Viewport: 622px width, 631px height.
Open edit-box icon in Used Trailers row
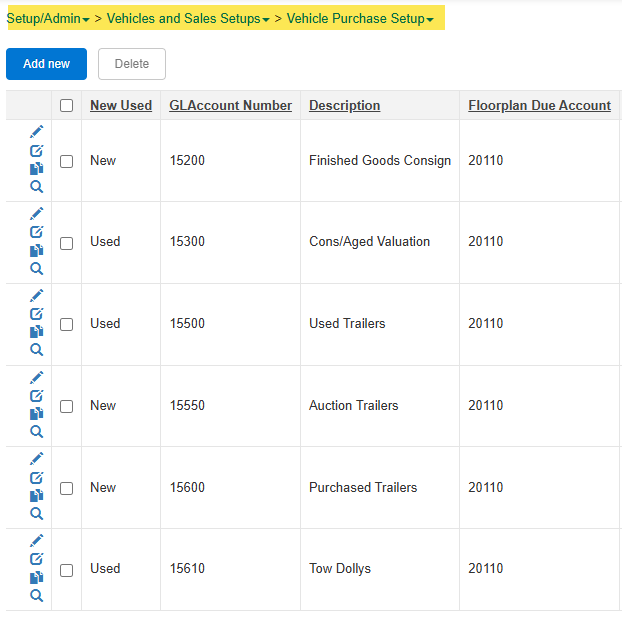(x=37, y=313)
